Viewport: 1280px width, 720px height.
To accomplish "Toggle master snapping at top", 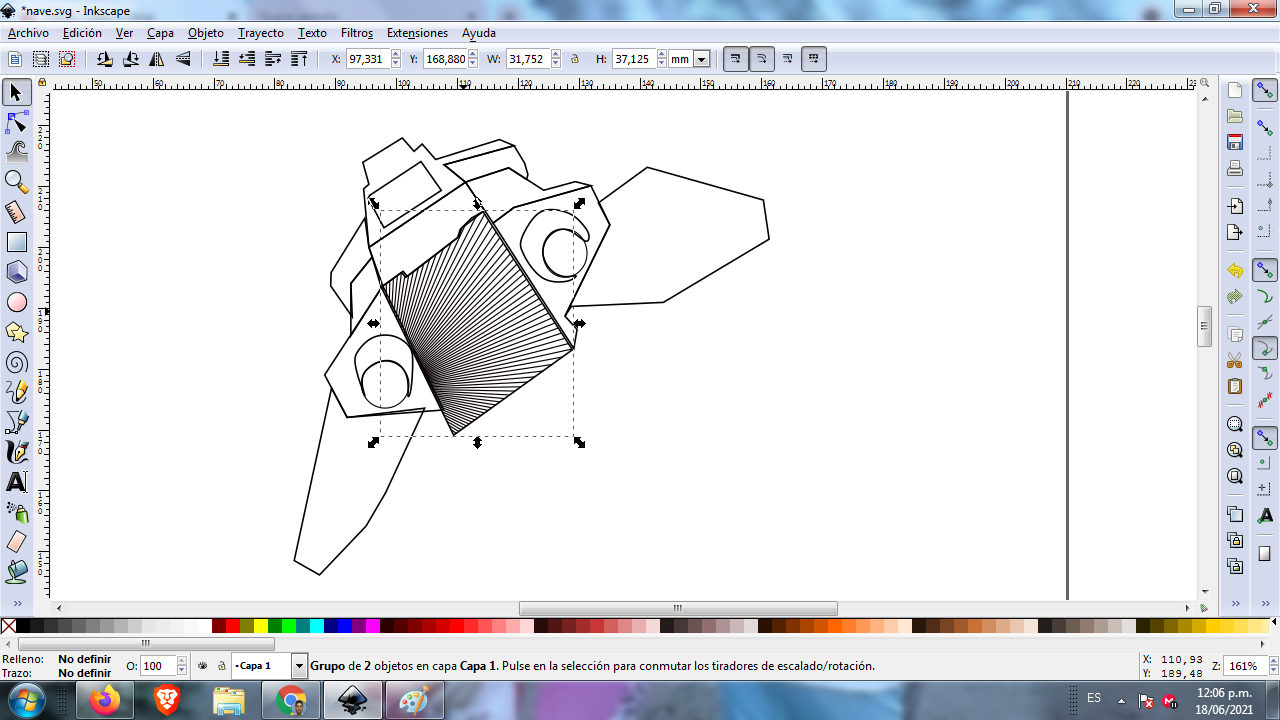I will point(1265,91).
